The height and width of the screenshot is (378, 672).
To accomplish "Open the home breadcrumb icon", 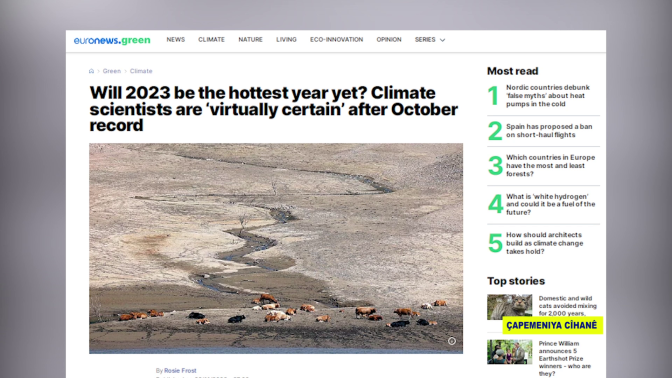I will tap(91, 71).
